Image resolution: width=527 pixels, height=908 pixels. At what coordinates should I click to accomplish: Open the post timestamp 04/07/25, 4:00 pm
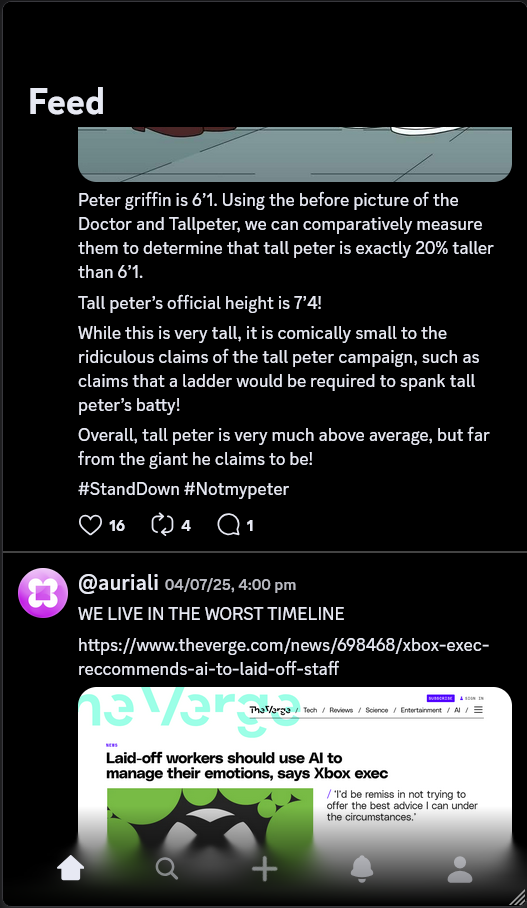(x=230, y=584)
